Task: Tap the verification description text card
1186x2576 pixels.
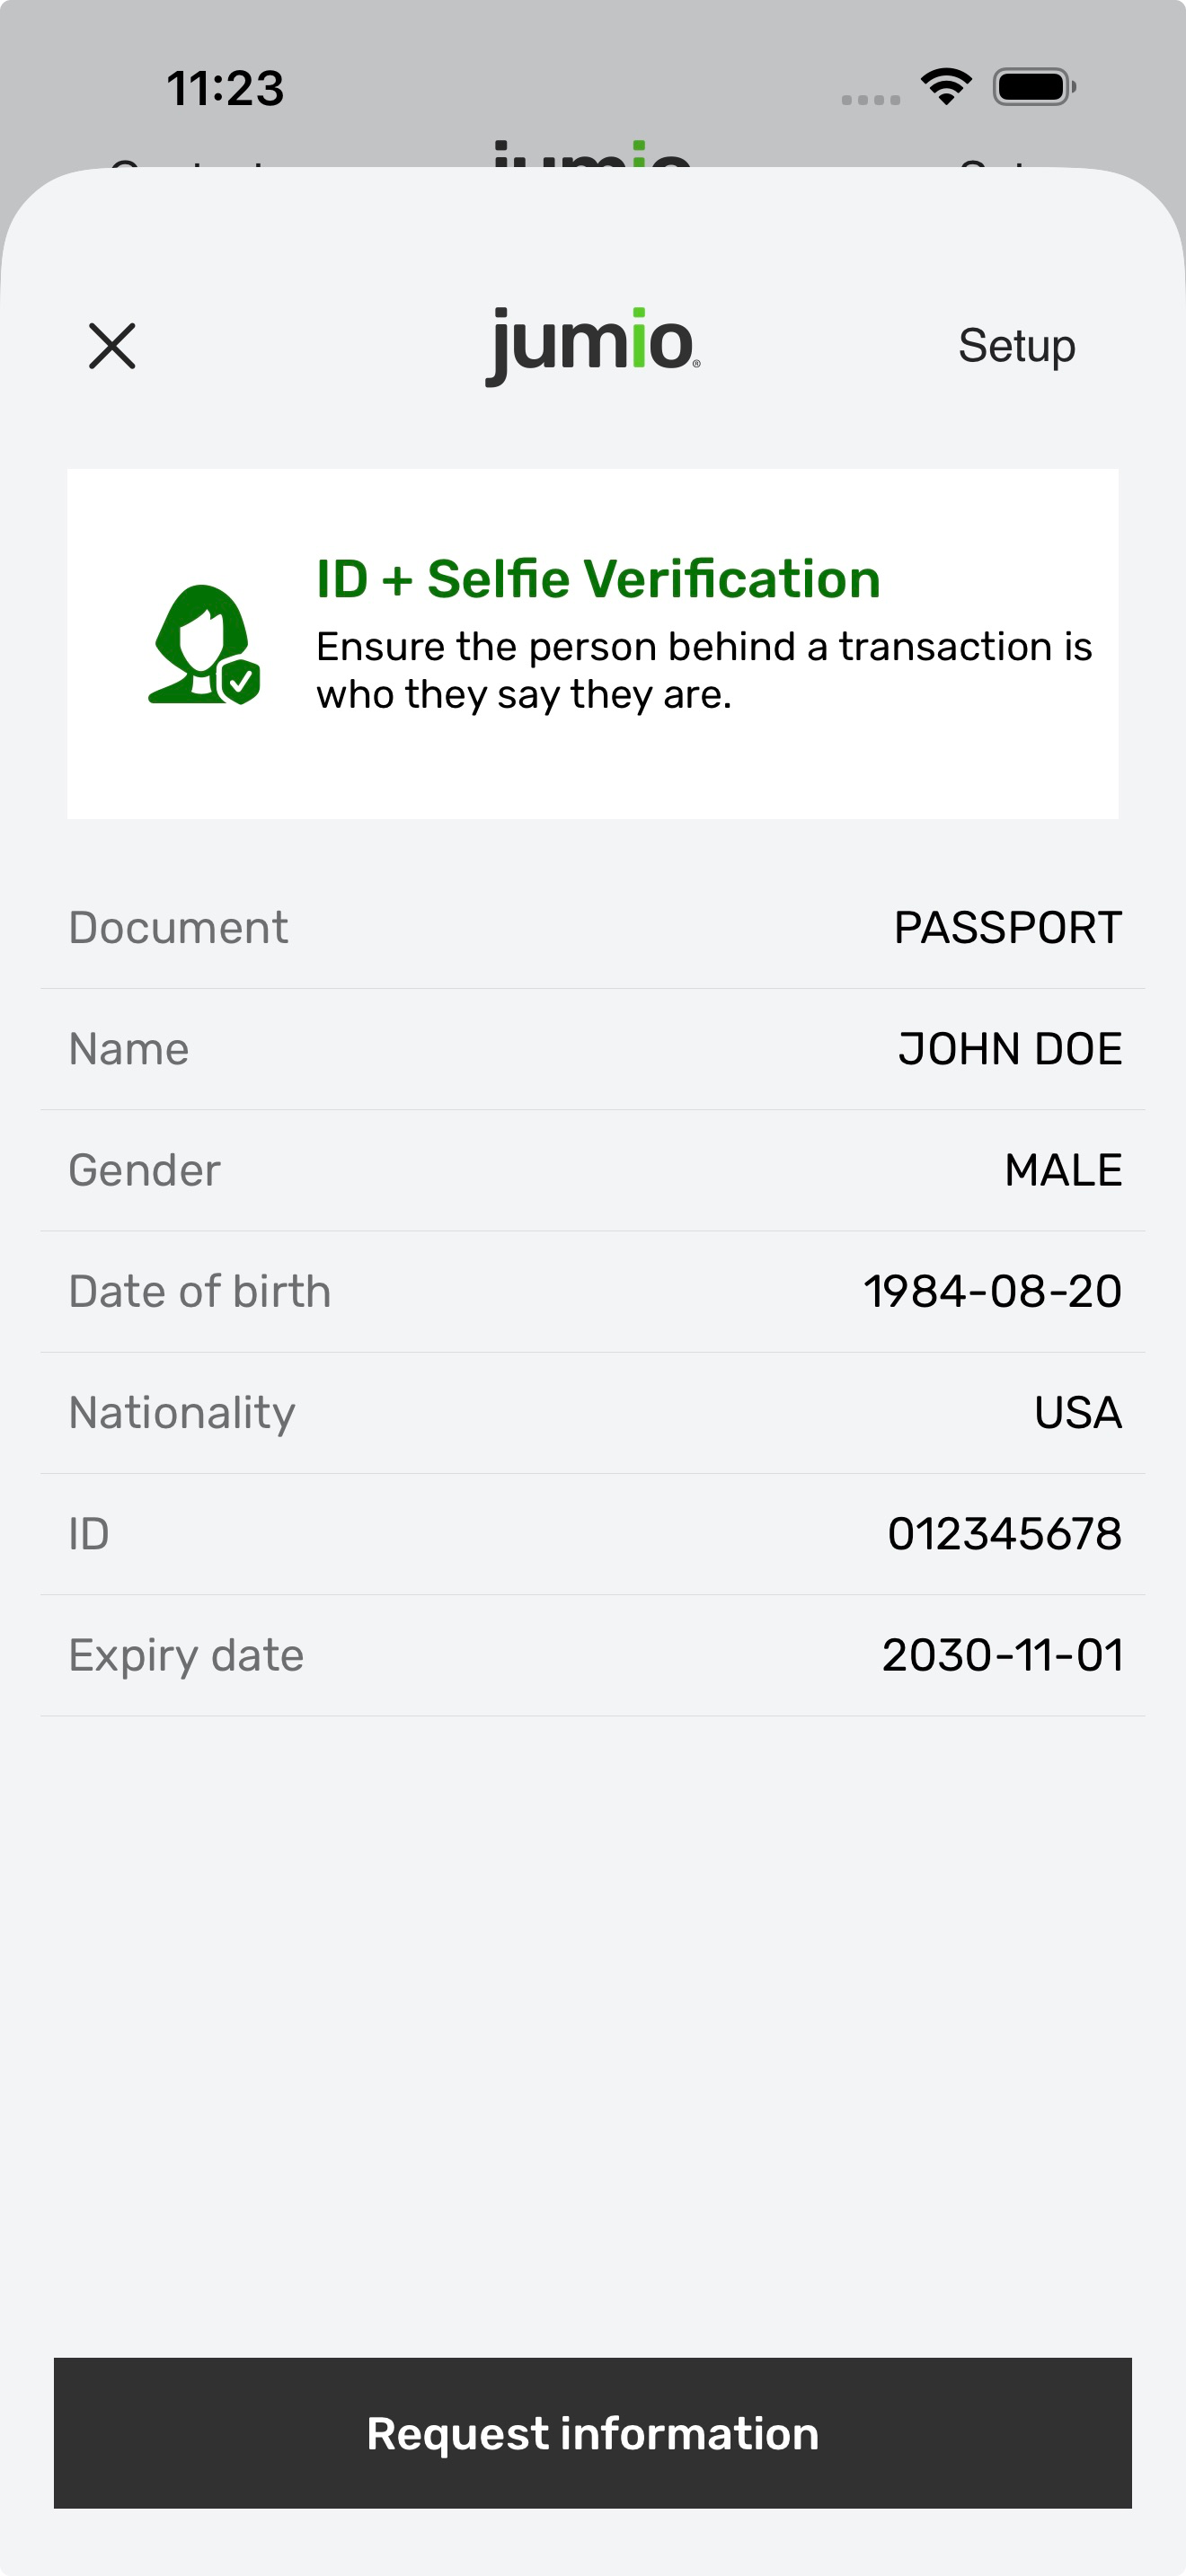Action: tap(593, 644)
